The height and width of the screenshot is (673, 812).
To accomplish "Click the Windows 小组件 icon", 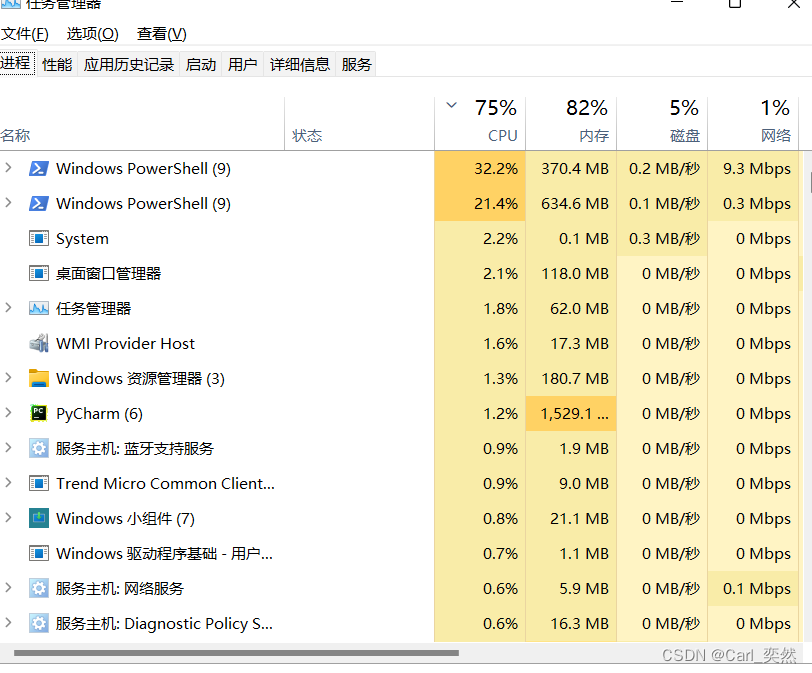I will pyautogui.click(x=39, y=518).
